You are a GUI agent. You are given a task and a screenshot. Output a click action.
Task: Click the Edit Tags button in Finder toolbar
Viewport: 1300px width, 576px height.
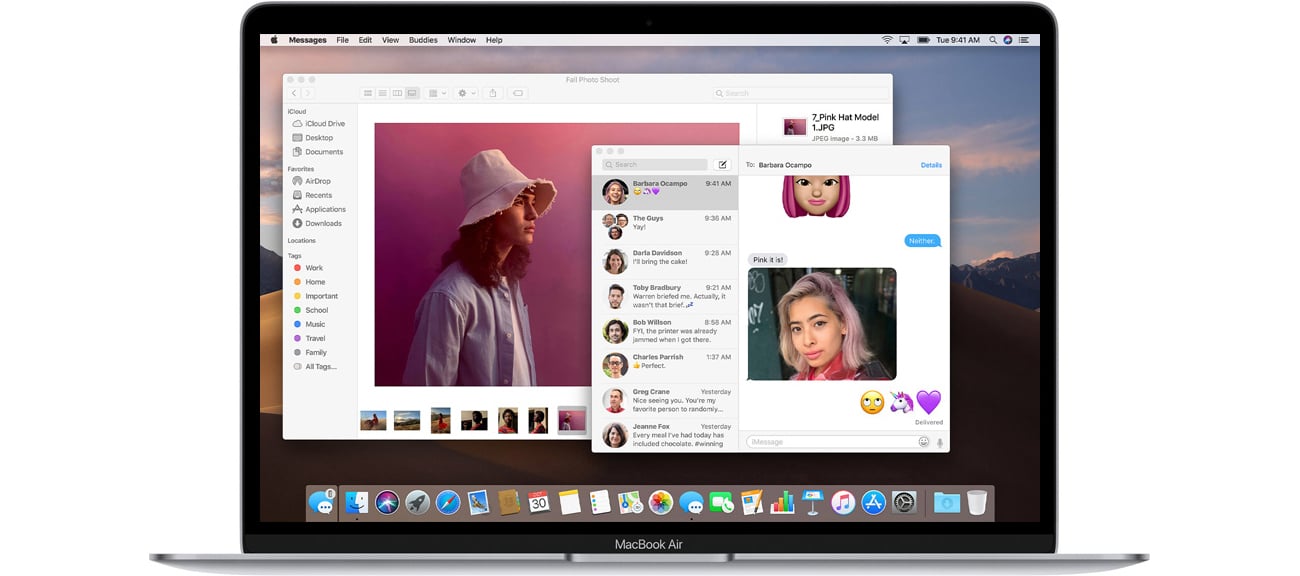[x=518, y=93]
